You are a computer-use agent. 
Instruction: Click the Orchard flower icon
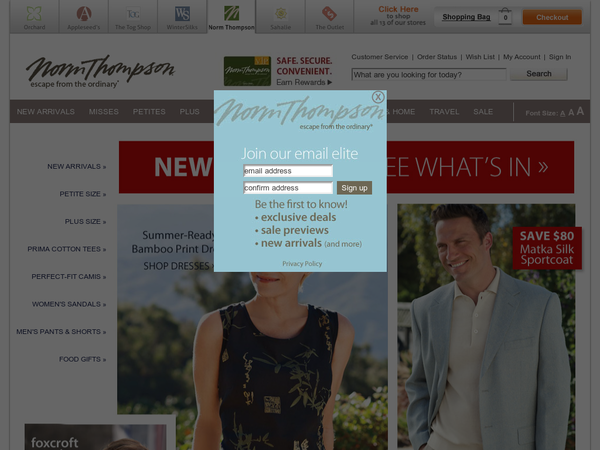pos(34,13)
